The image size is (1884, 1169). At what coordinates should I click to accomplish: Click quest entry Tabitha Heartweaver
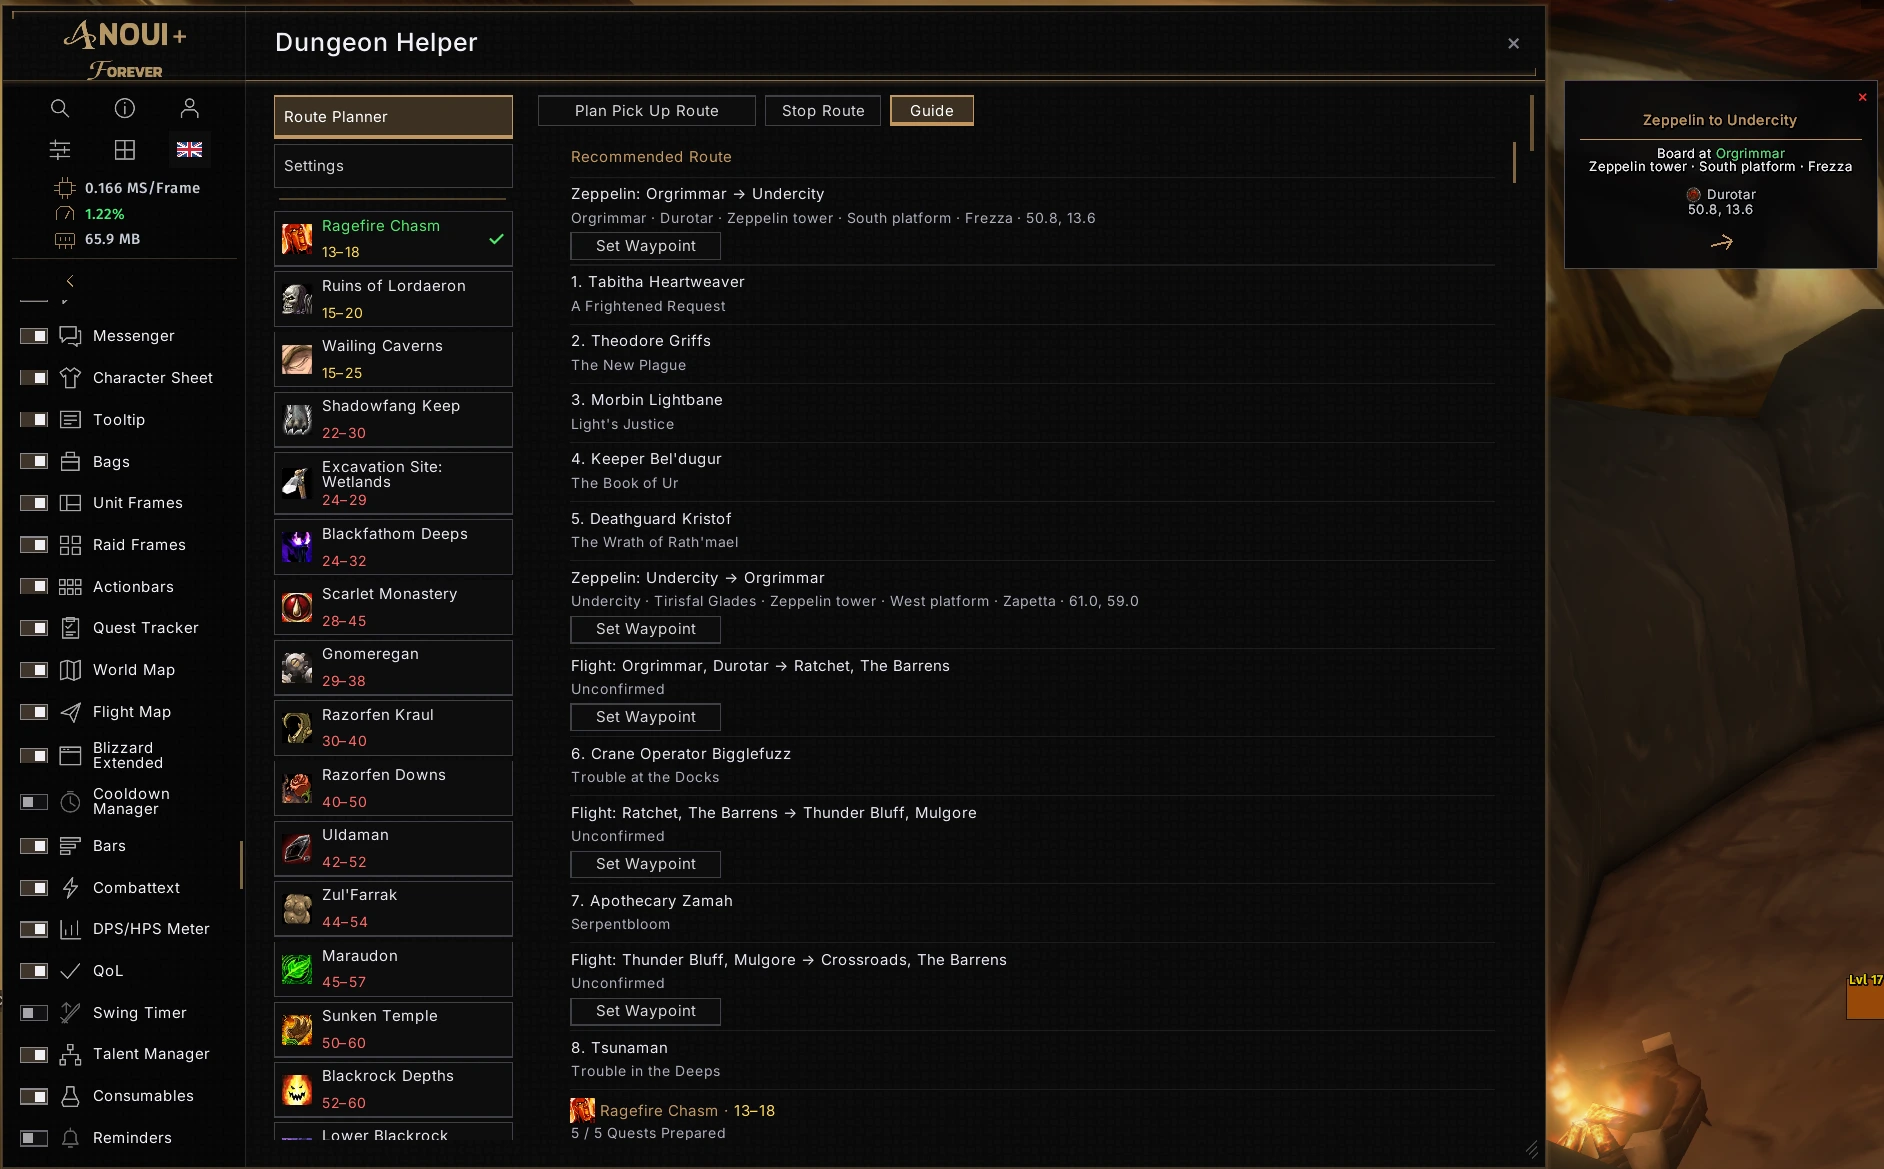[658, 282]
